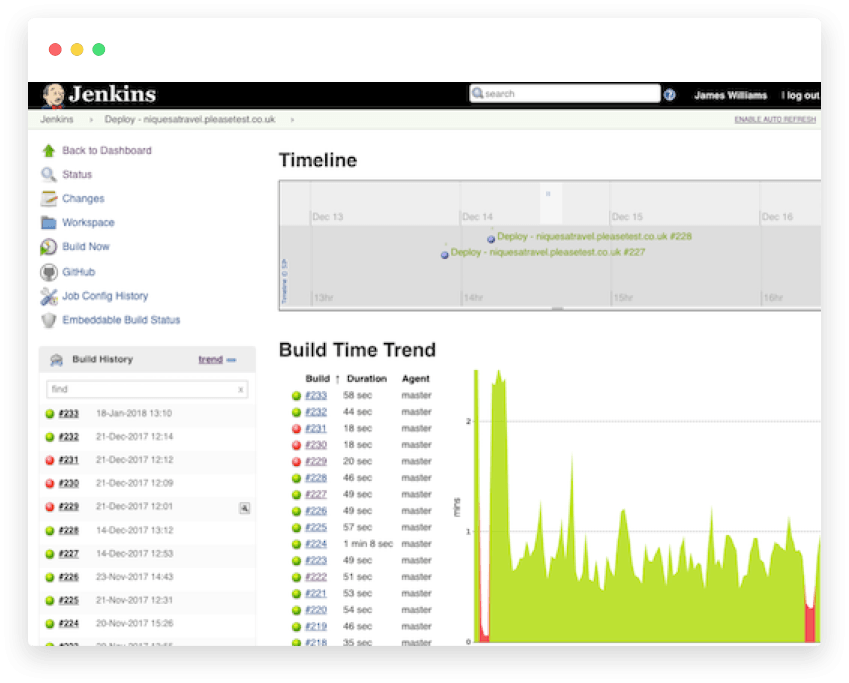This screenshot has width=849, height=683.
Task: Open Job Config History
Action: 105,296
